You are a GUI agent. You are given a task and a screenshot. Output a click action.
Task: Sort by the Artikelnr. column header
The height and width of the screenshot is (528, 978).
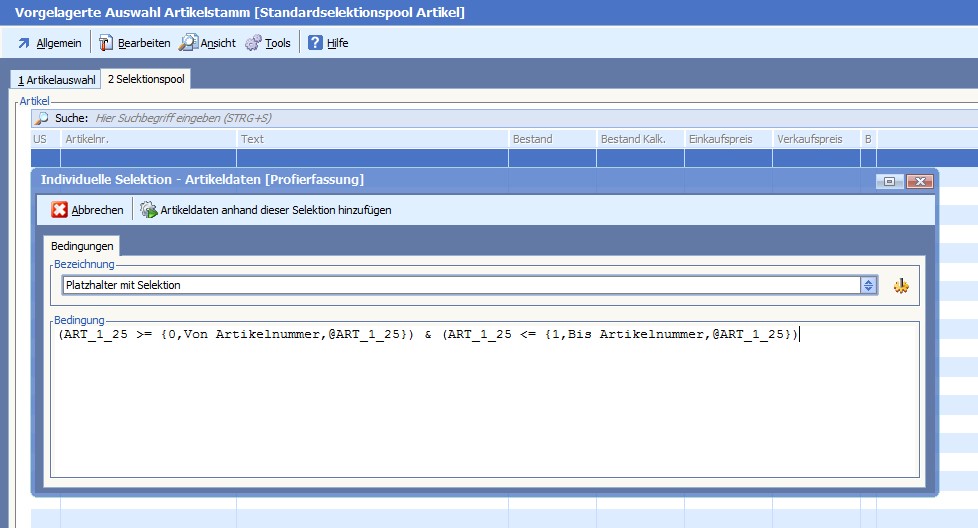coord(148,139)
